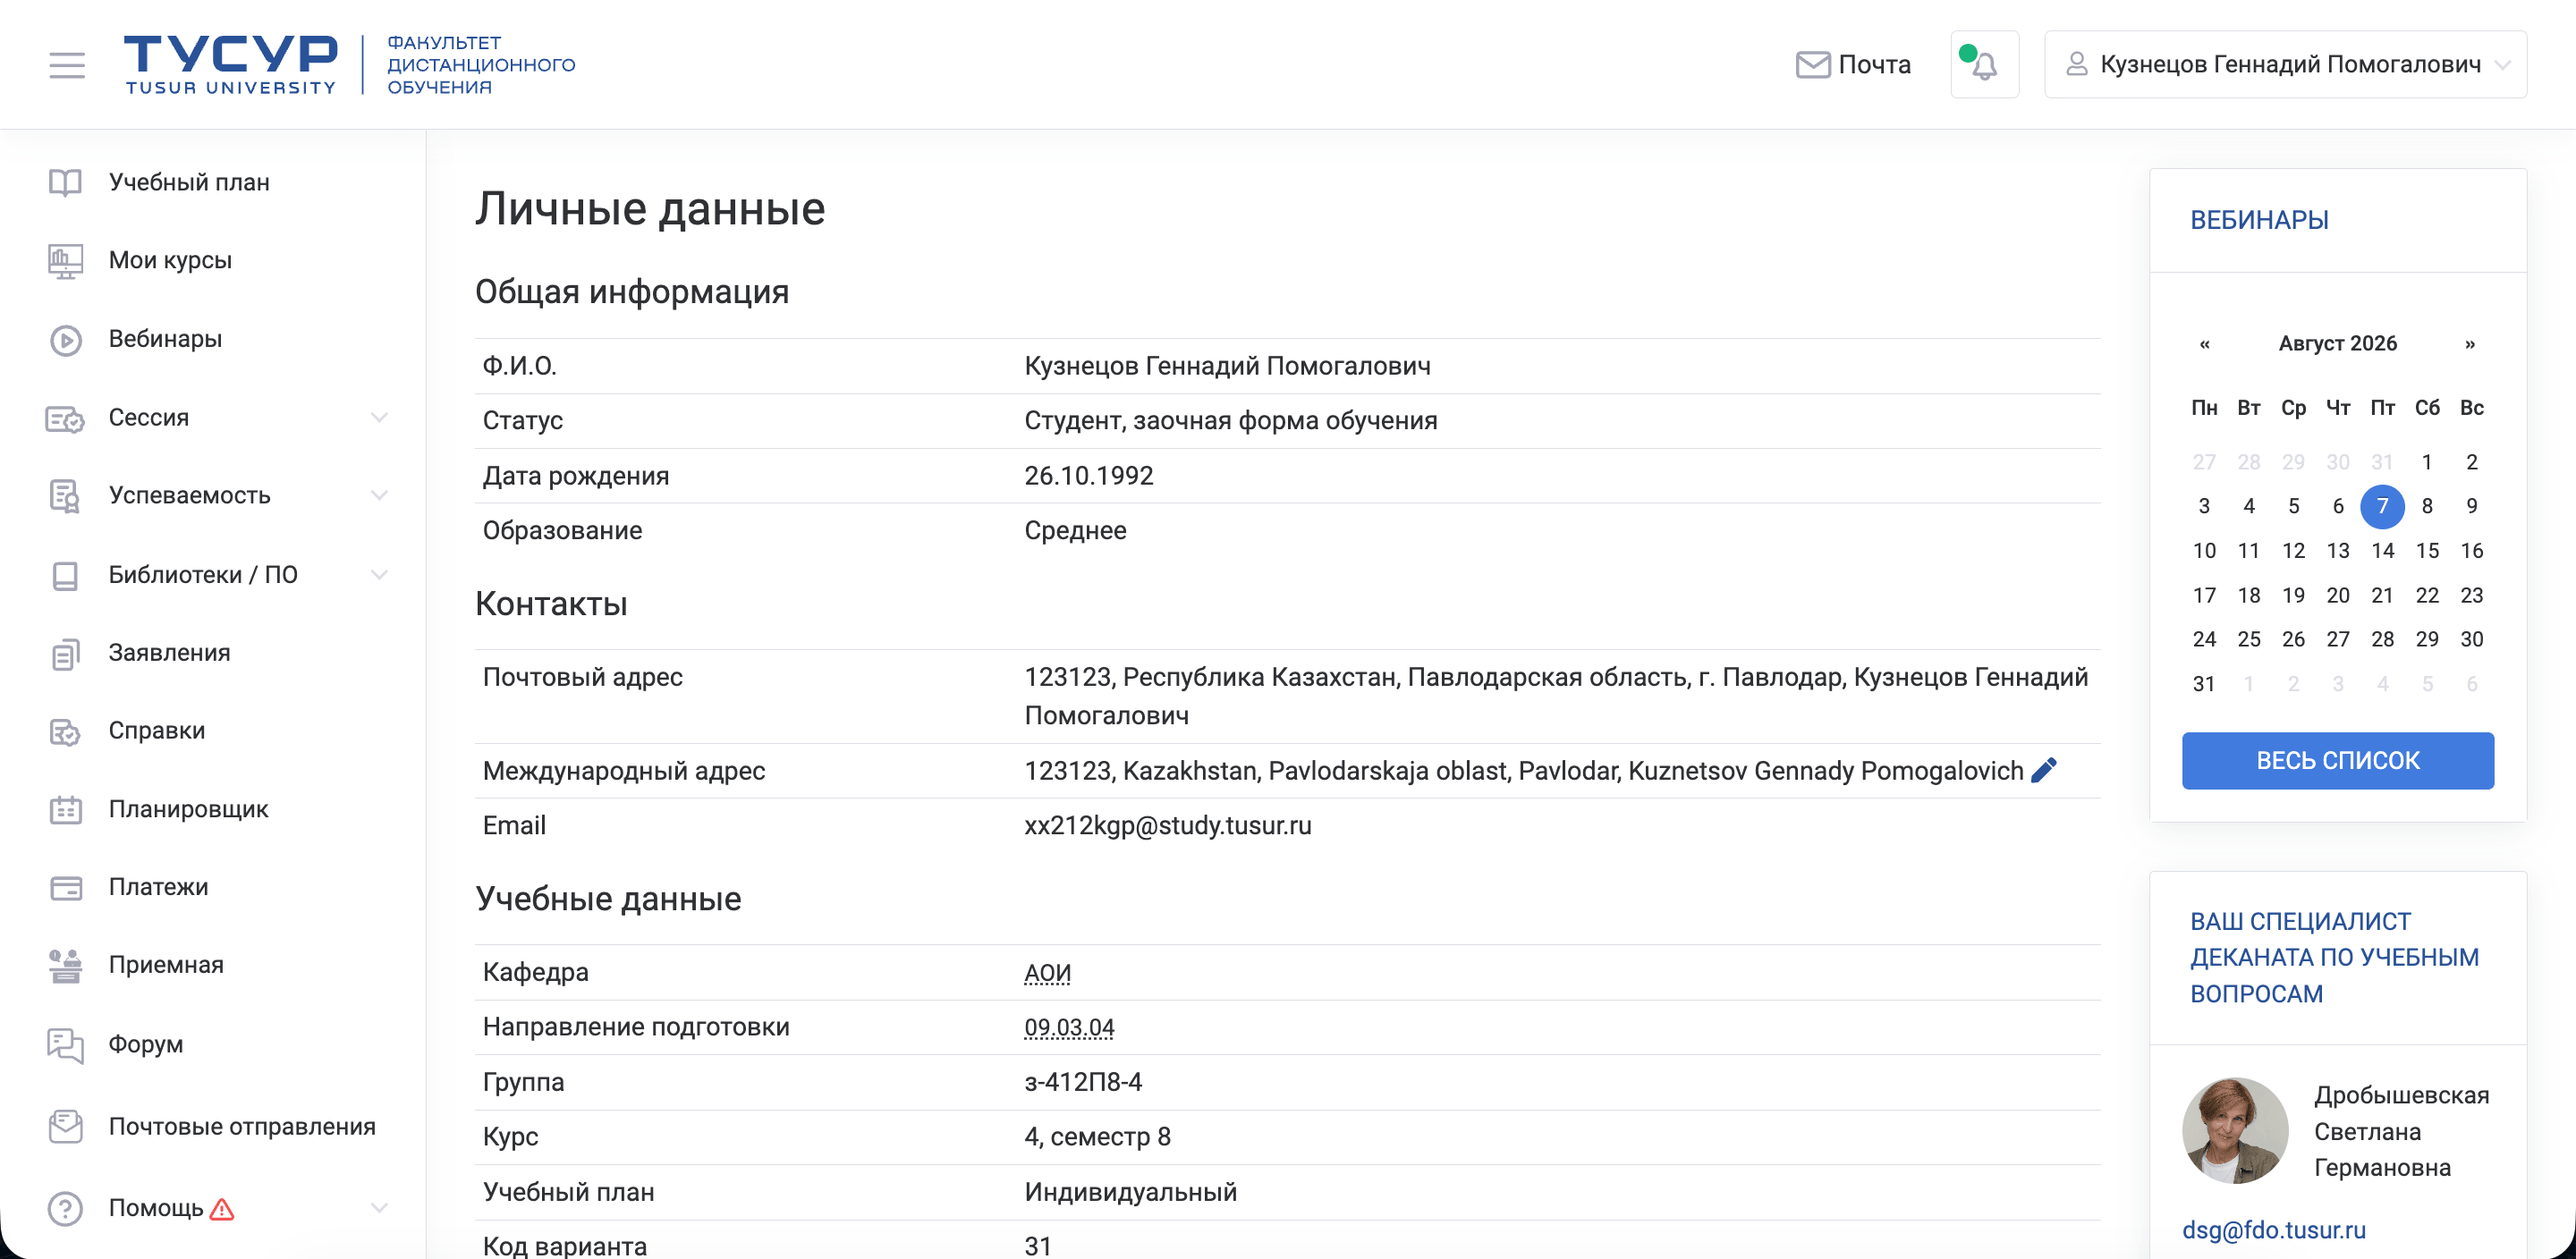Click the Планировщик calendar icon
2576x1259 pixels.
coord(66,809)
